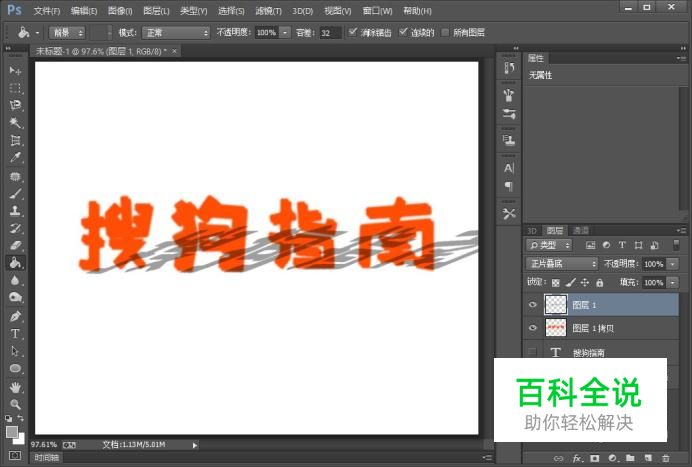Select the Clone Stamp tool
This screenshot has height=467, width=692.
[15, 211]
